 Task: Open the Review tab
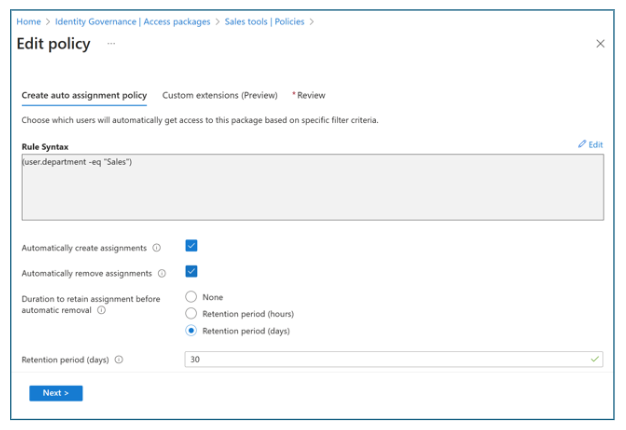[310, 95]
